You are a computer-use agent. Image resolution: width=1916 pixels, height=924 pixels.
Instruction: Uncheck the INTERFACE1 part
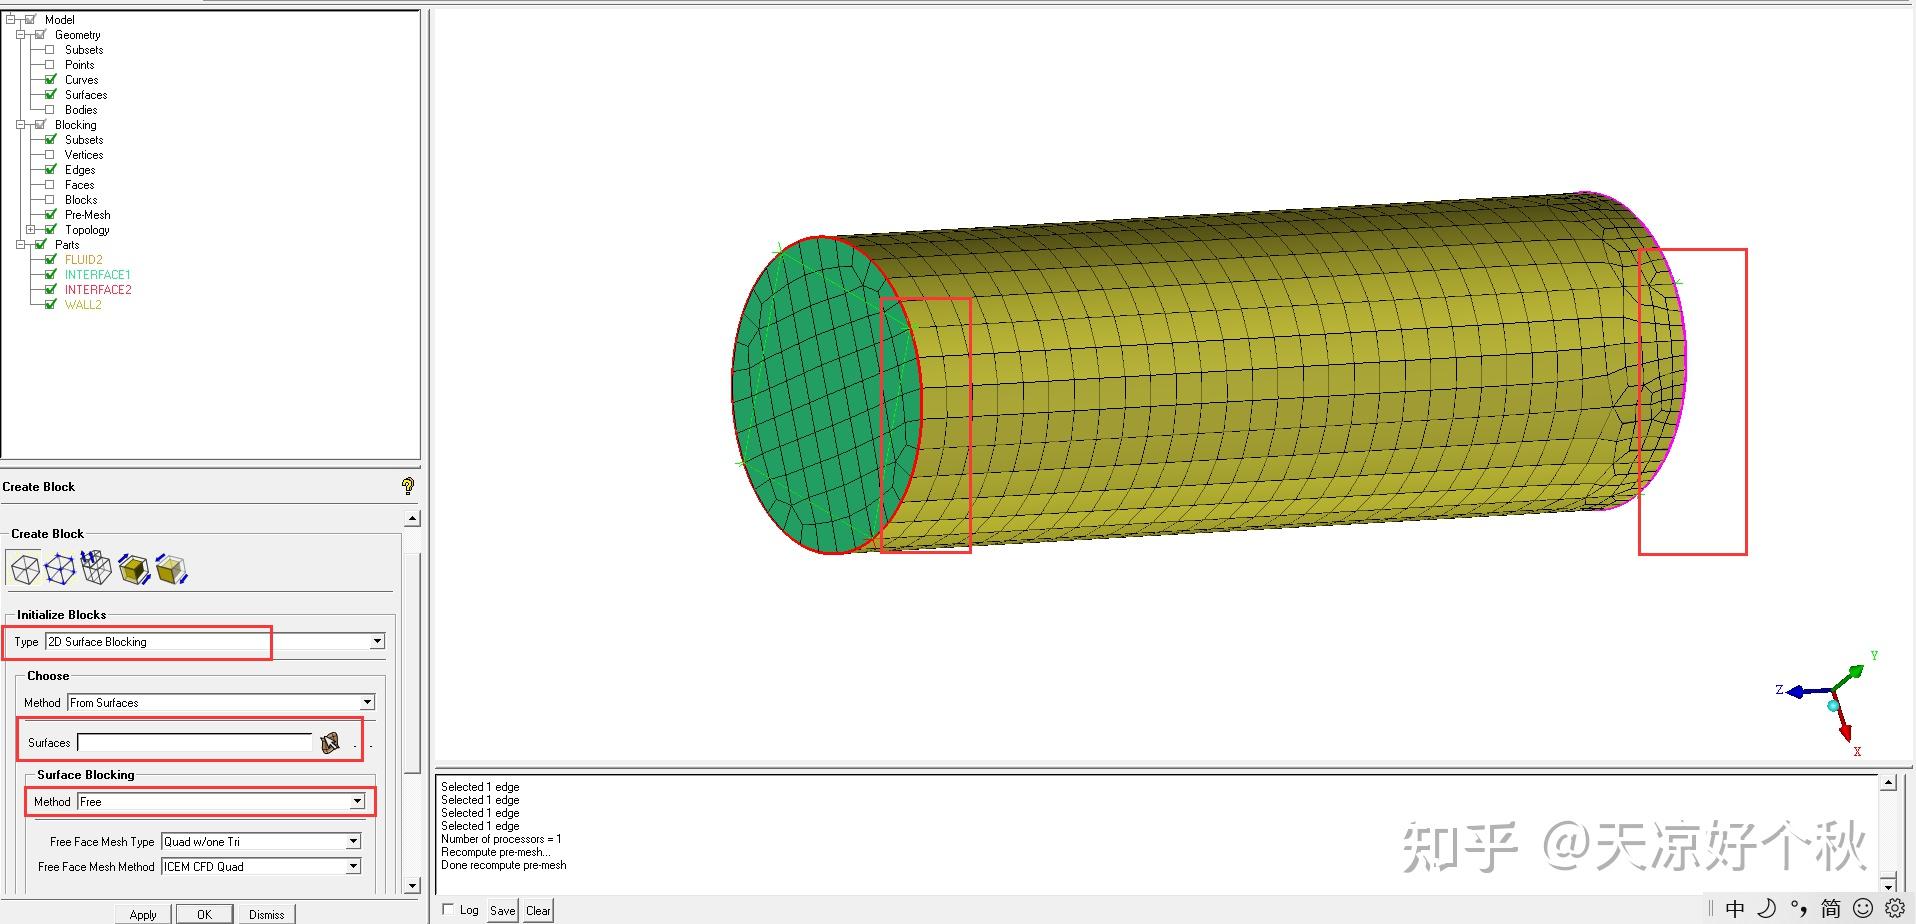pos(50,275)
